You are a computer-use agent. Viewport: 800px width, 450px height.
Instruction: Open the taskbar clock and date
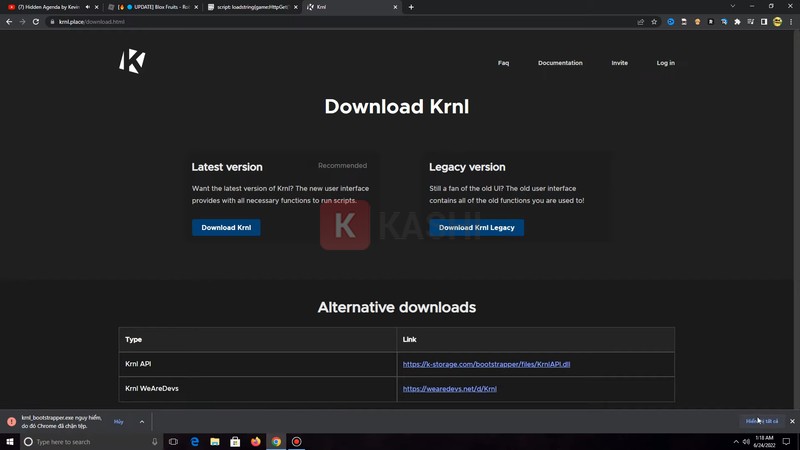coord(764,442)
